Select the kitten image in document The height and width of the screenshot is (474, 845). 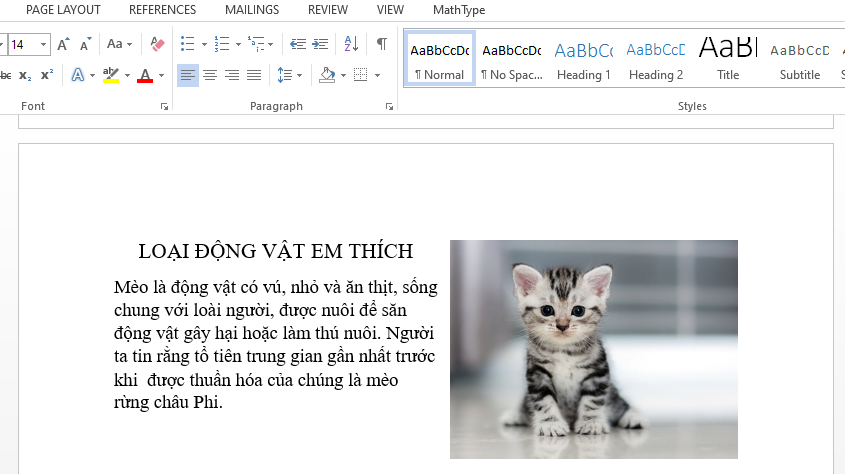point(593,348)
